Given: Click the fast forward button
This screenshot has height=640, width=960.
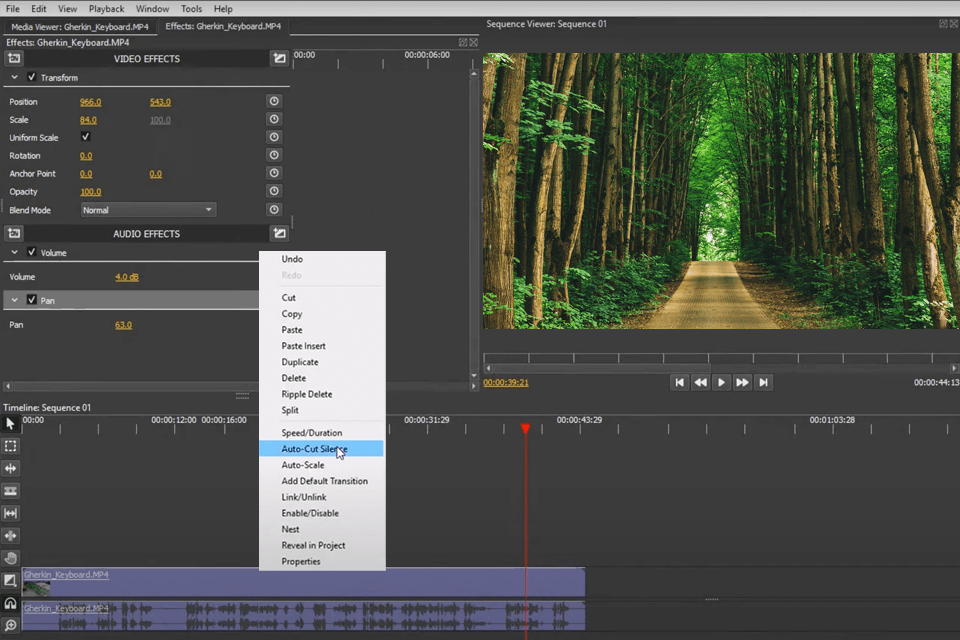Looking at the screenshot, I should (x=742, y=382).
